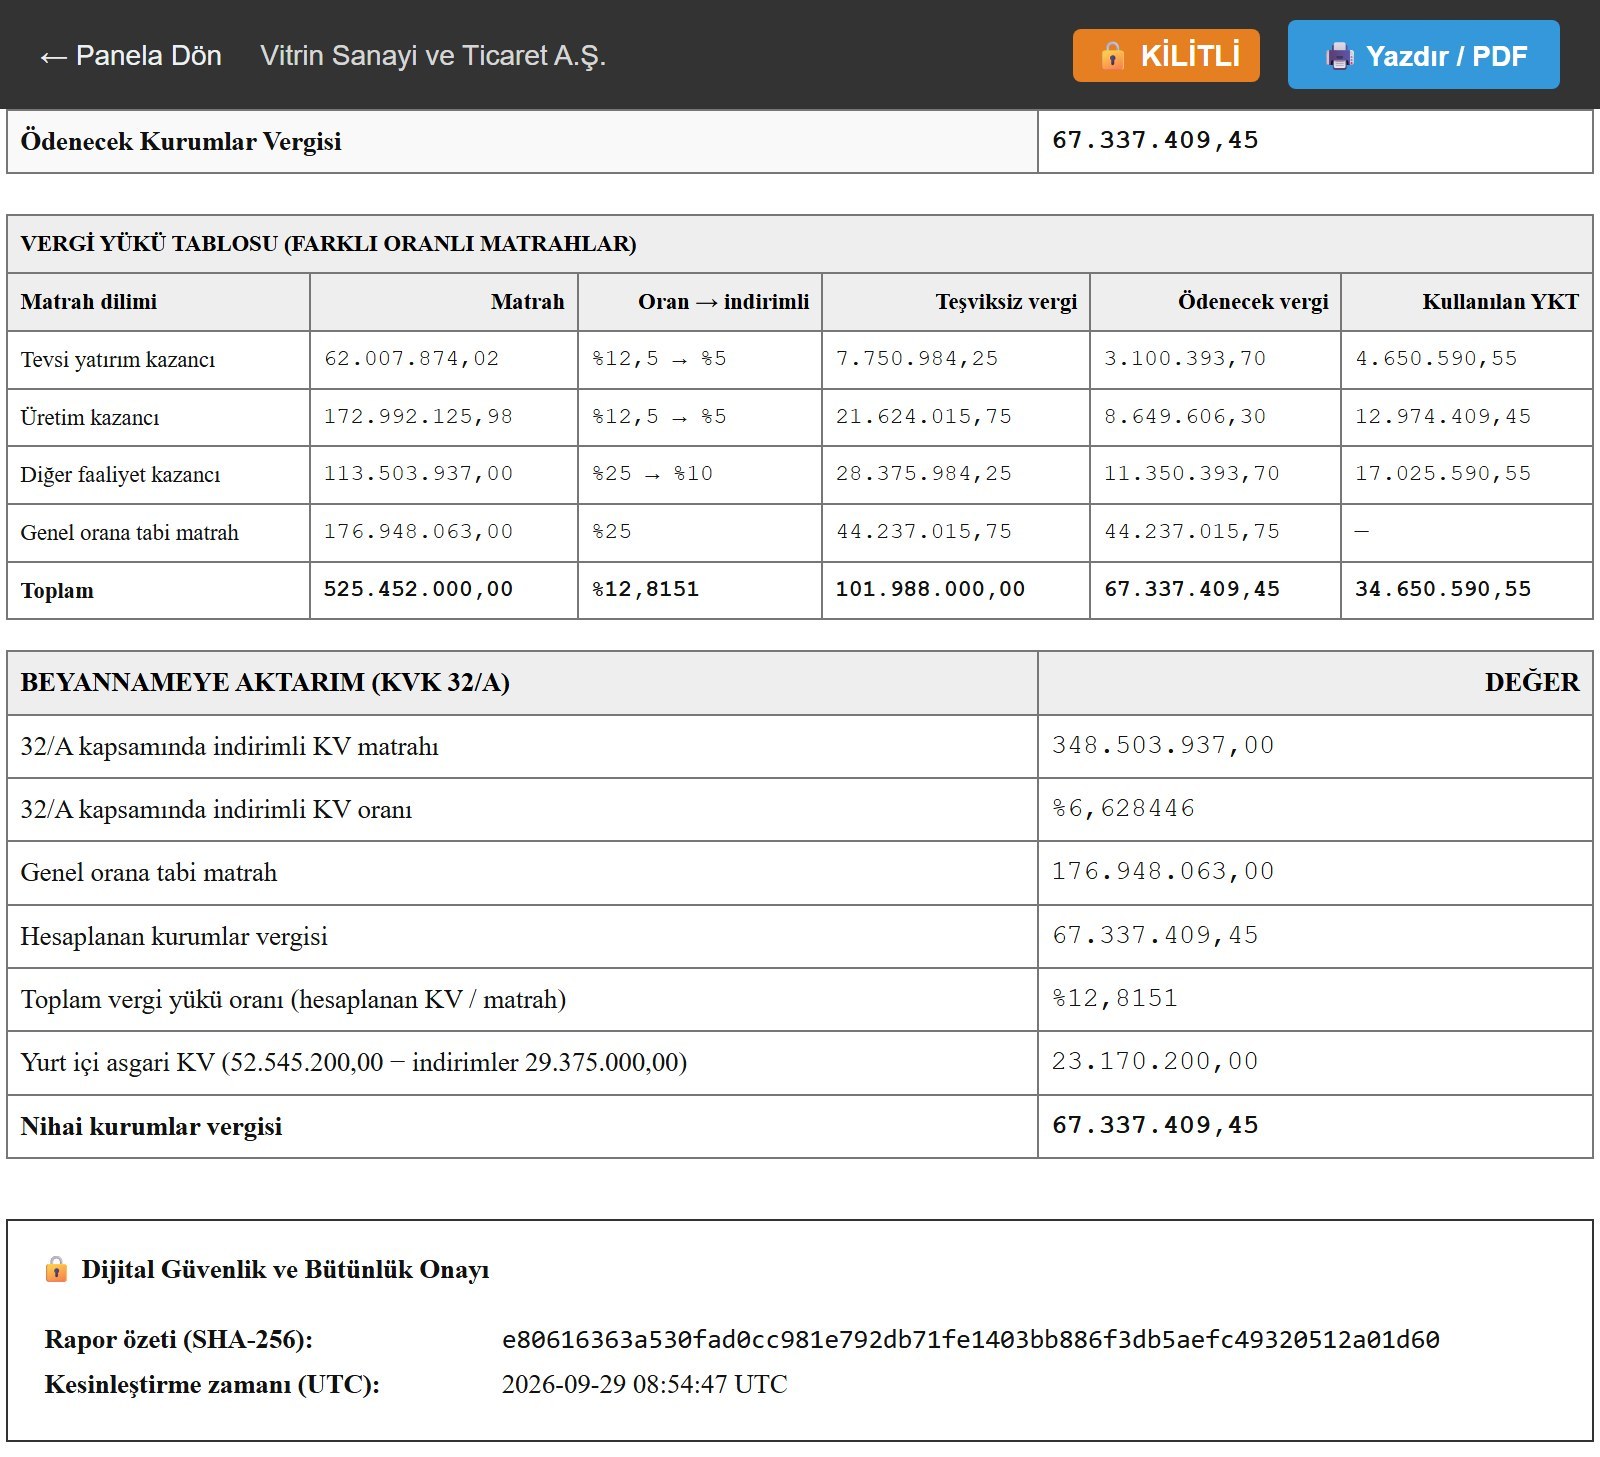Click the printer icon in Yazdır button
This screenshot has height=1457, width=1600.
tap(1340, 56)
